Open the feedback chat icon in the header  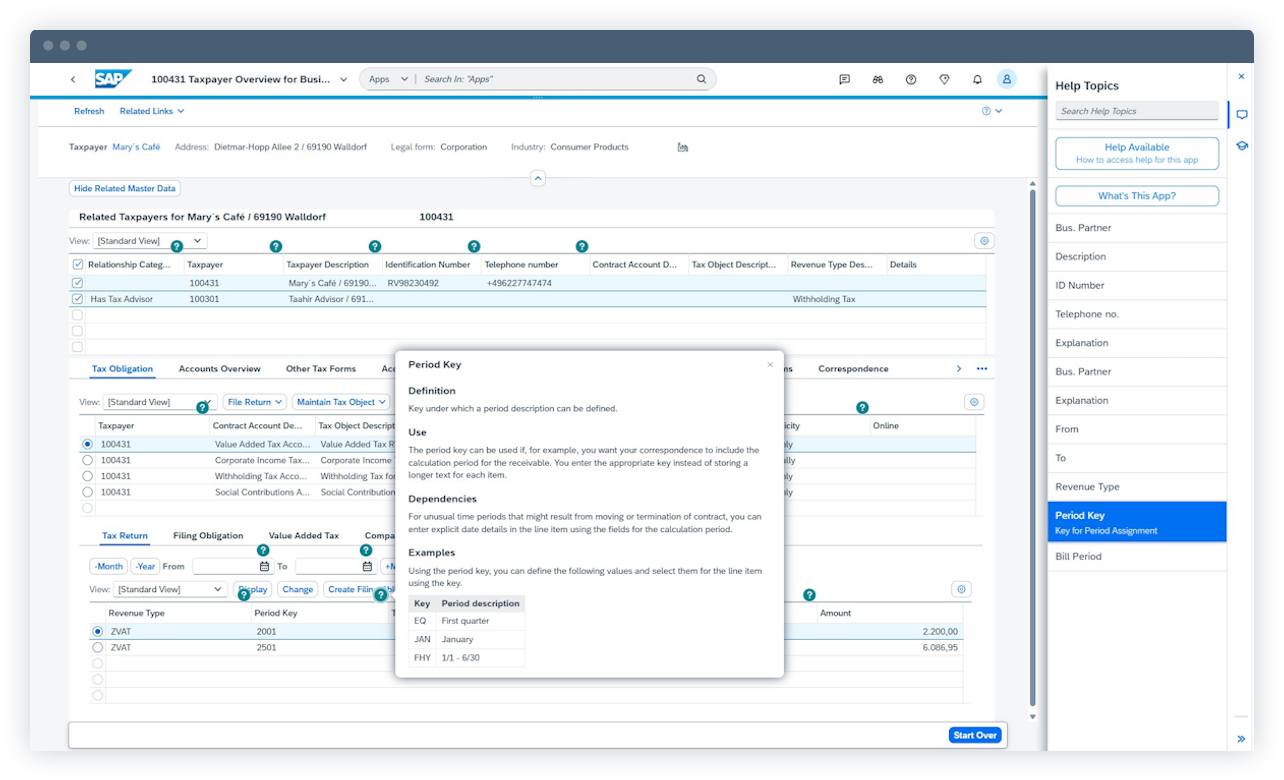point(845,78)
